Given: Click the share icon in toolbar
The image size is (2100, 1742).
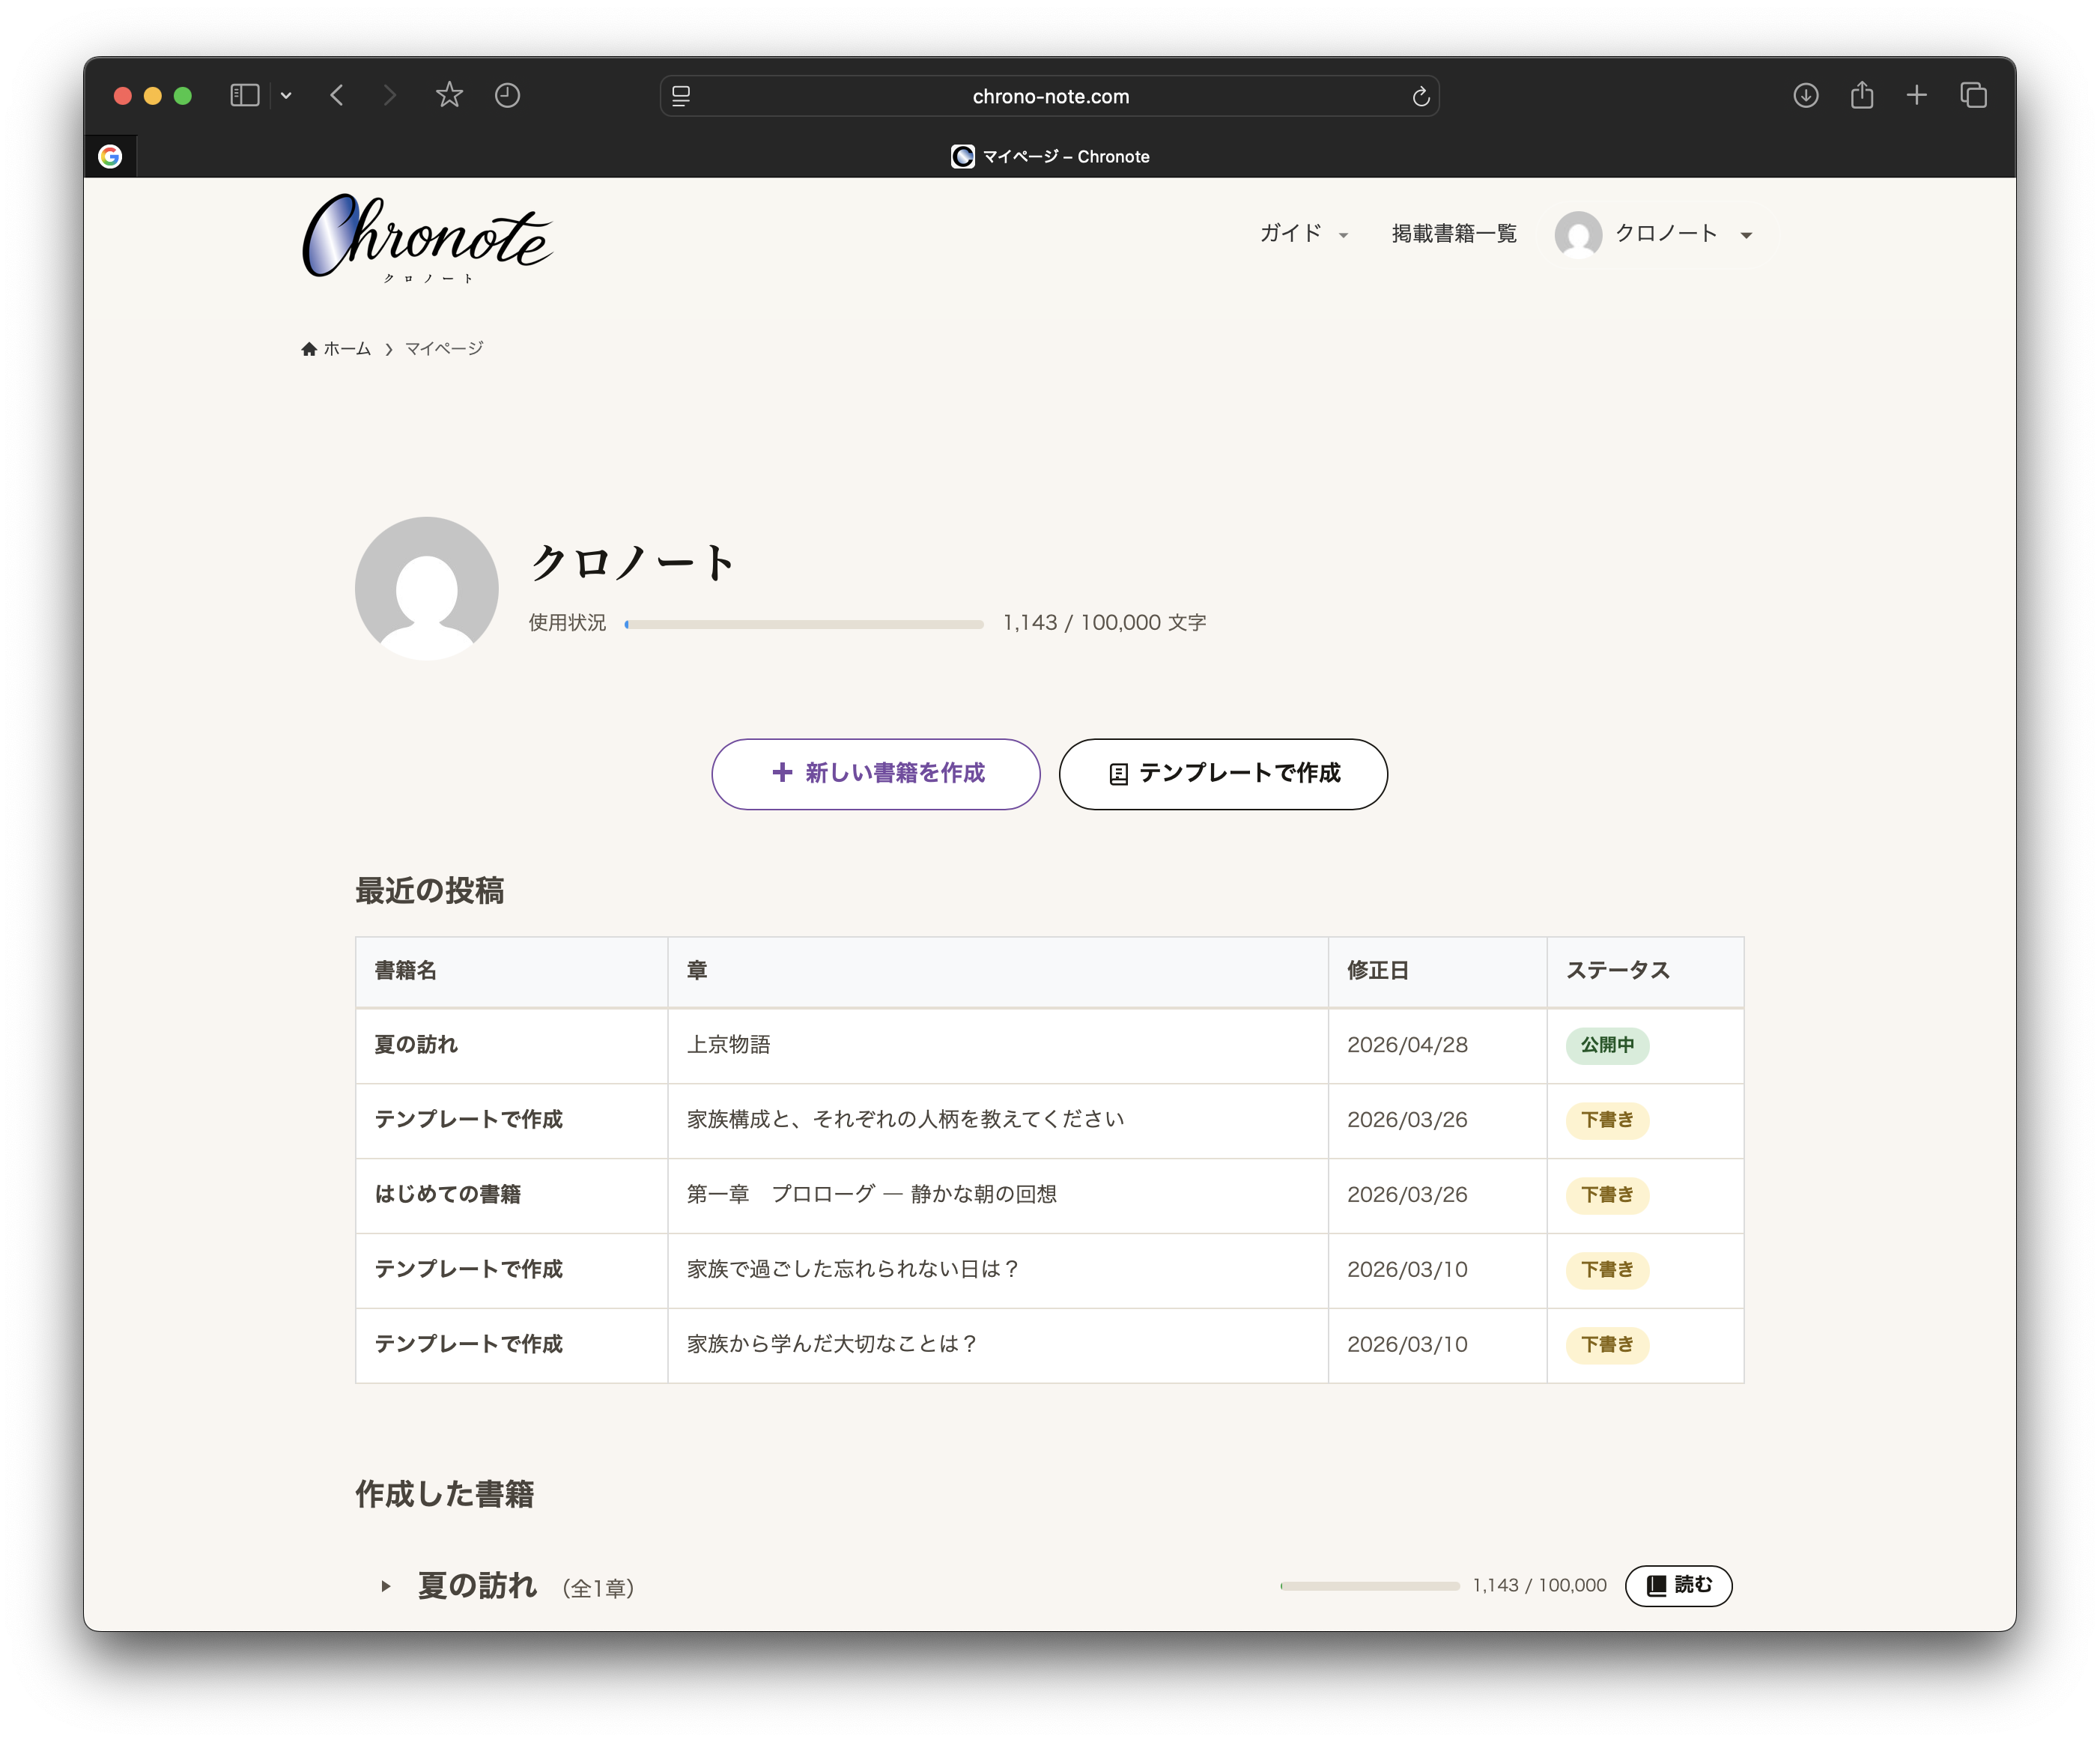Looking at the screenshot, I should pyautogui.click(x=1862, y=95).
